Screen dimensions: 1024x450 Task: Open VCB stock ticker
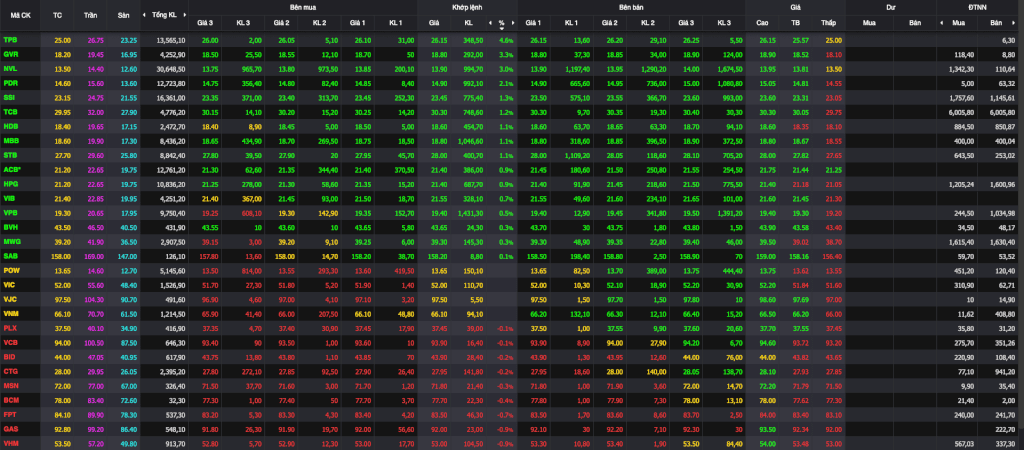[x=10, y=342]
